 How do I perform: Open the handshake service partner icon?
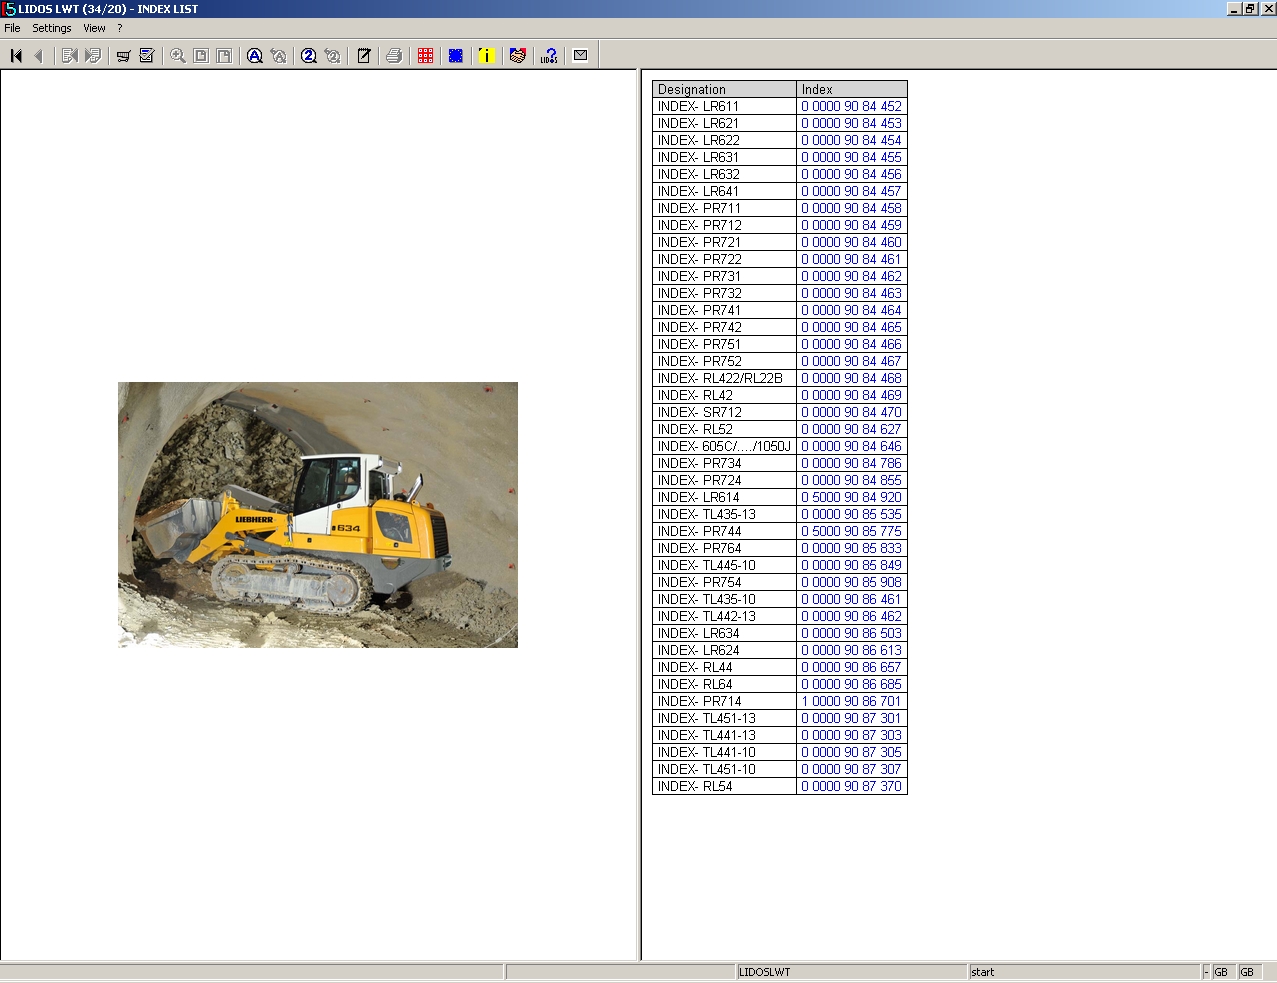tap(517, 55)
